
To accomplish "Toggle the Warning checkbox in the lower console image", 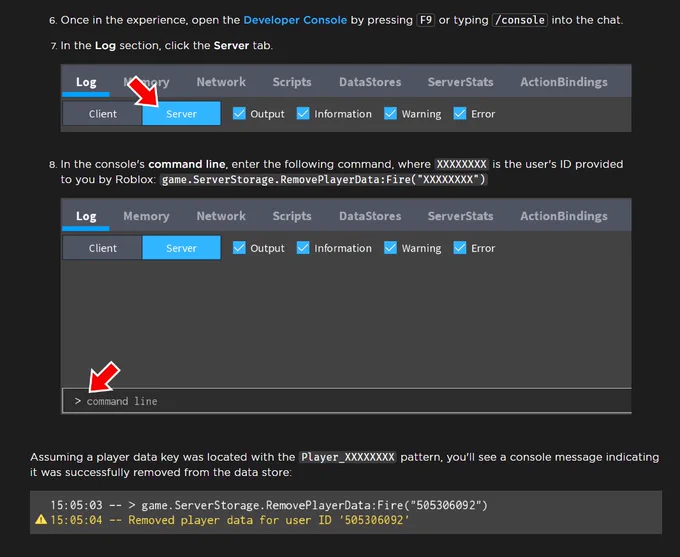I will coord(390,247).
